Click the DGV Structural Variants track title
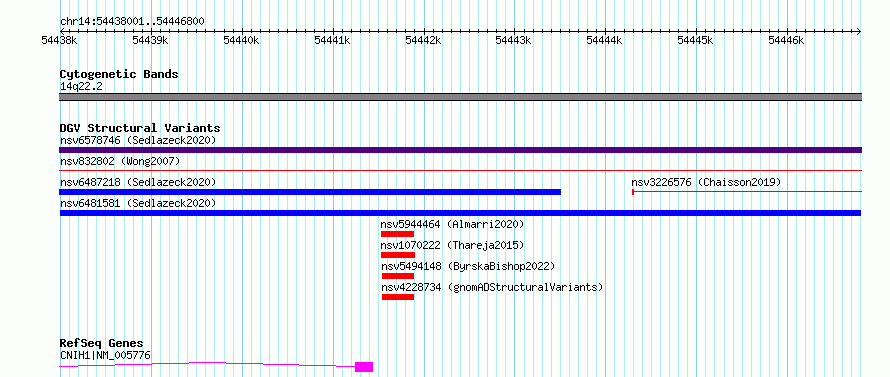The width and height of the screenshot is (890, 377). (x=140, y=128)
